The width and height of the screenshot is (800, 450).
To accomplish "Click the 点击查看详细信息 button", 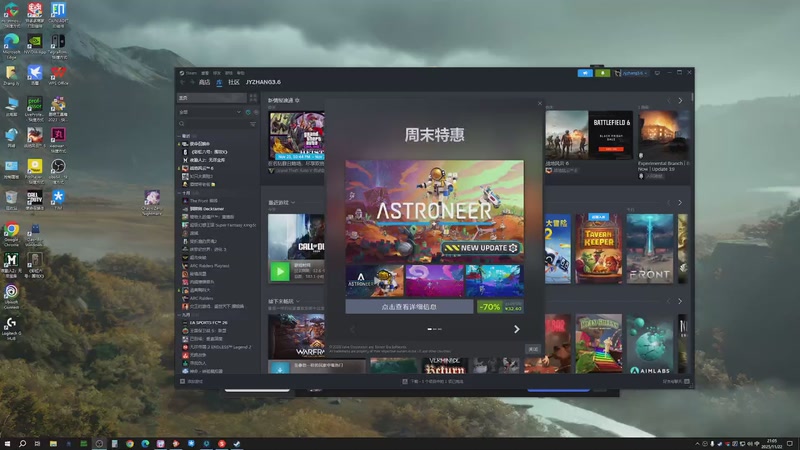I will coord(409,307).
